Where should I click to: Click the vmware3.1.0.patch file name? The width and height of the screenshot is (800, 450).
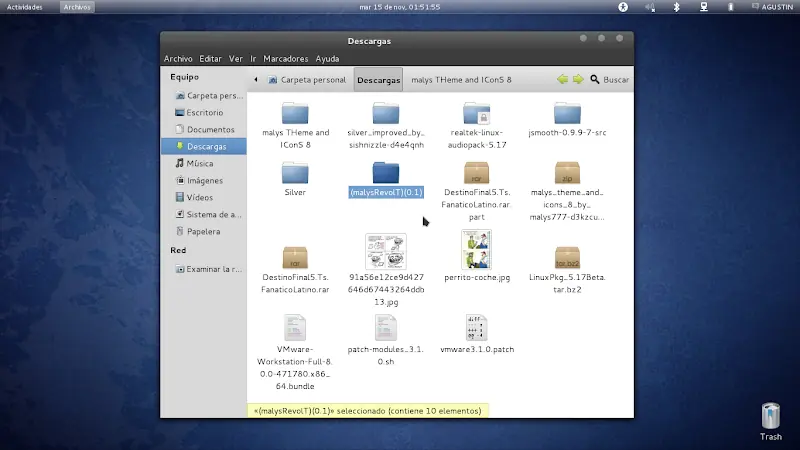[x=477, y=349]
